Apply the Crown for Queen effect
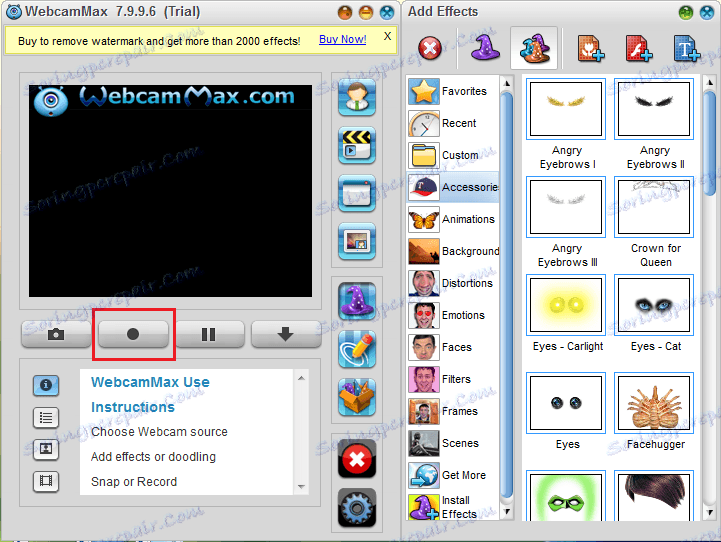The height and width of the screenshot is (542, 721). click(654, 207)
